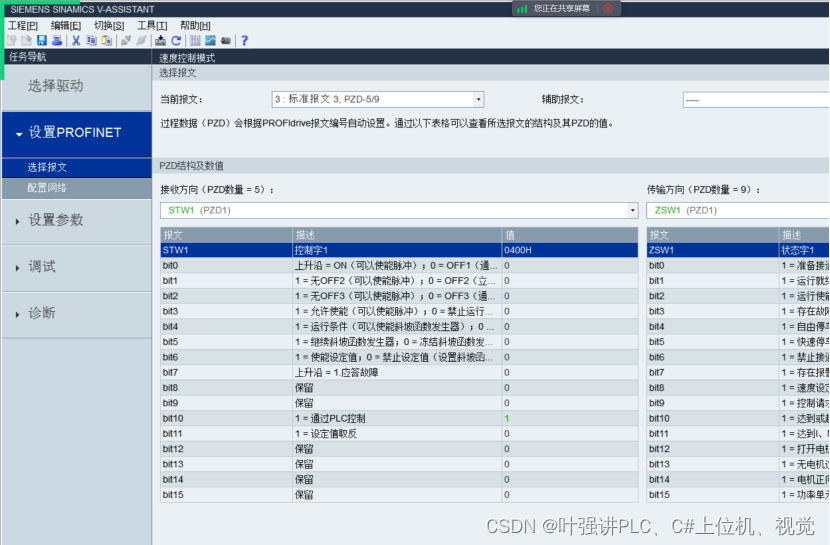Click the save parameters to drive icon
Viewport: 830px width, 545px height.
[x=160, y=41]
